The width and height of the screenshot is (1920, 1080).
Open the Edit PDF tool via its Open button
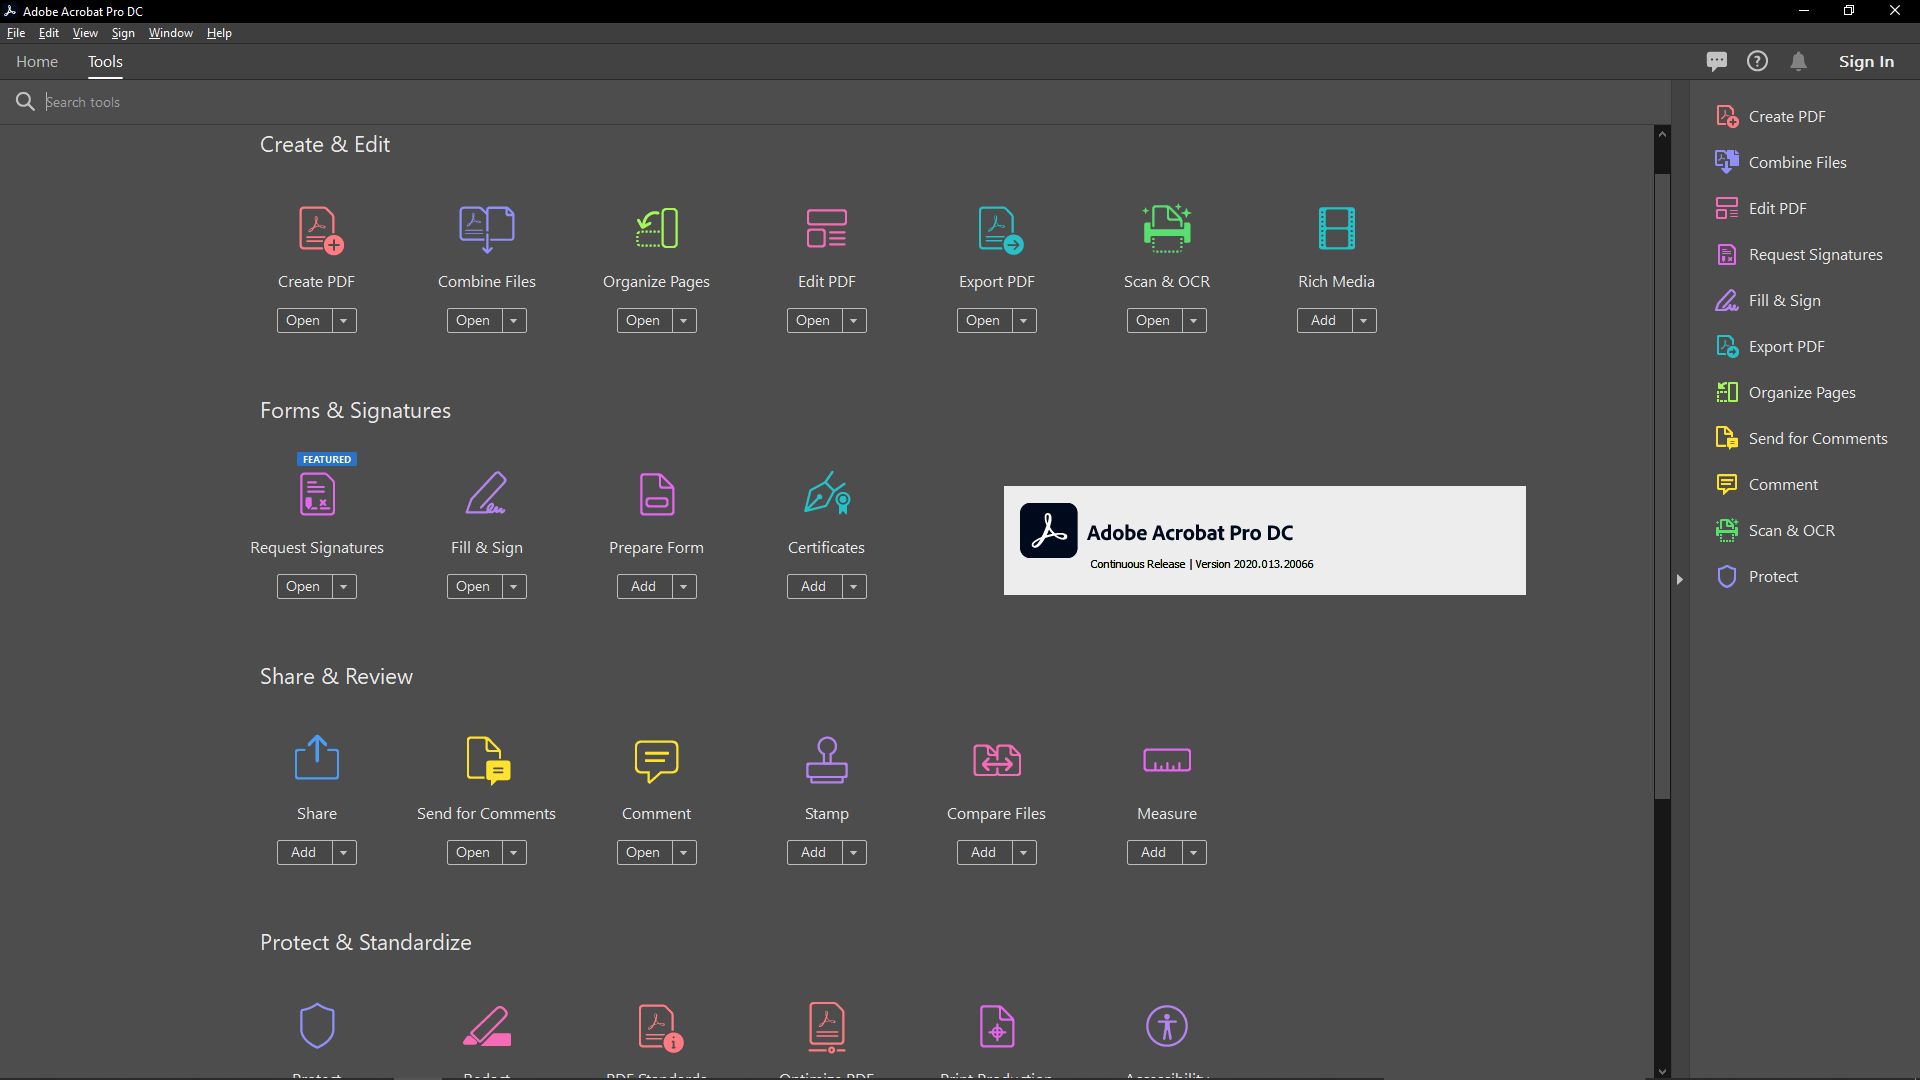815,320
